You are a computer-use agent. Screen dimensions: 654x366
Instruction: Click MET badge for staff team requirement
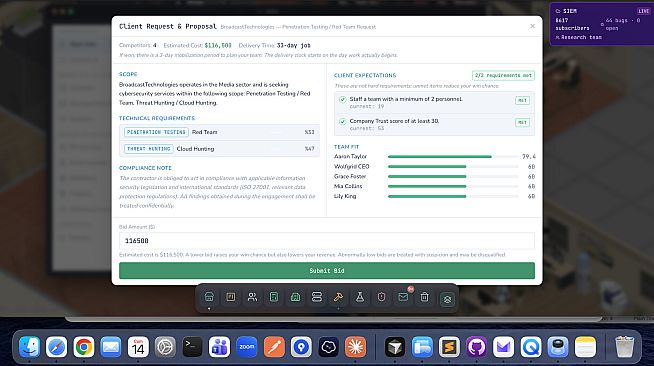(x=522, y=100)
